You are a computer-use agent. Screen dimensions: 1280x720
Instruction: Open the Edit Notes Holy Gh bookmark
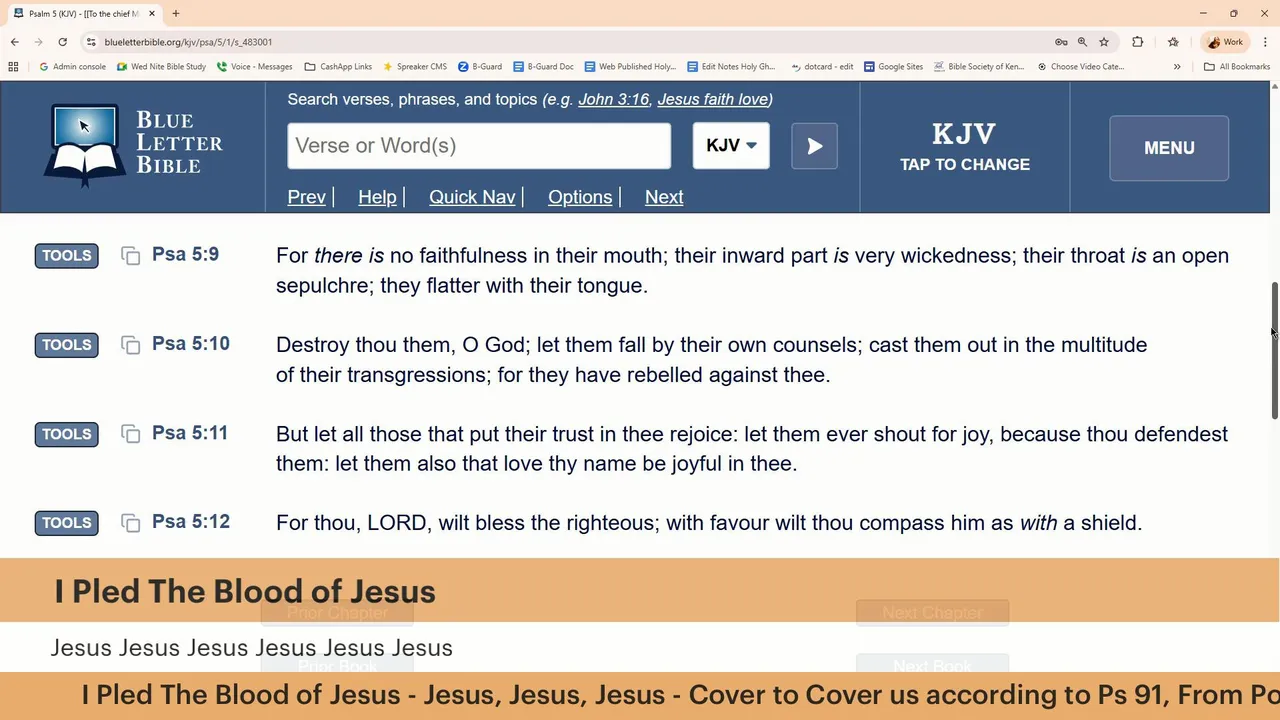[x=731, y=67]
